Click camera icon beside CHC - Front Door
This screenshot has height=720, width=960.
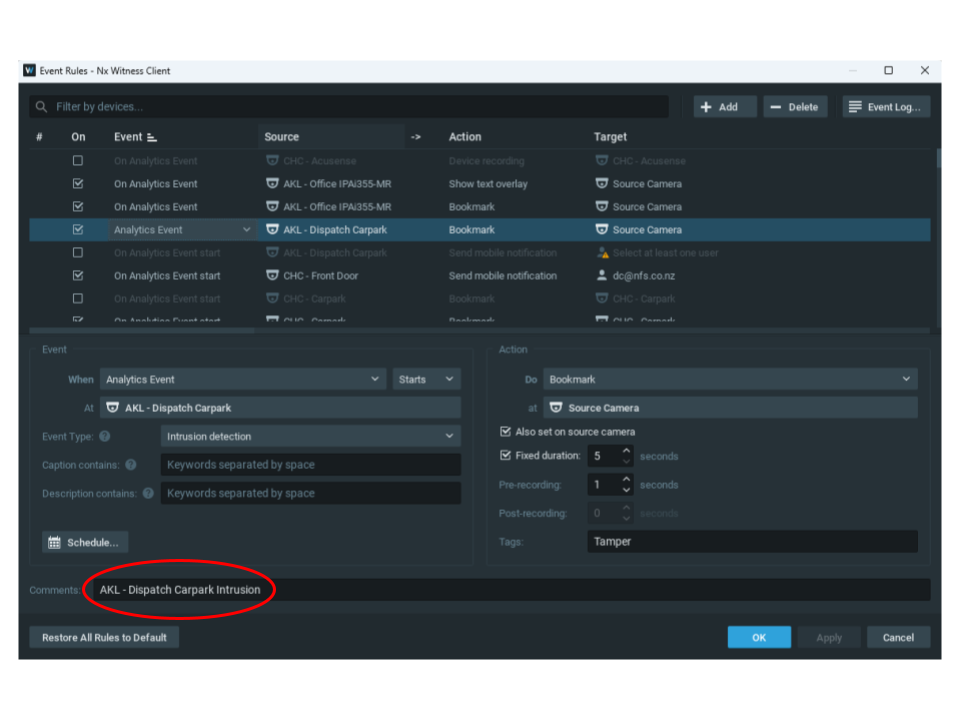[x=272, y=276]
